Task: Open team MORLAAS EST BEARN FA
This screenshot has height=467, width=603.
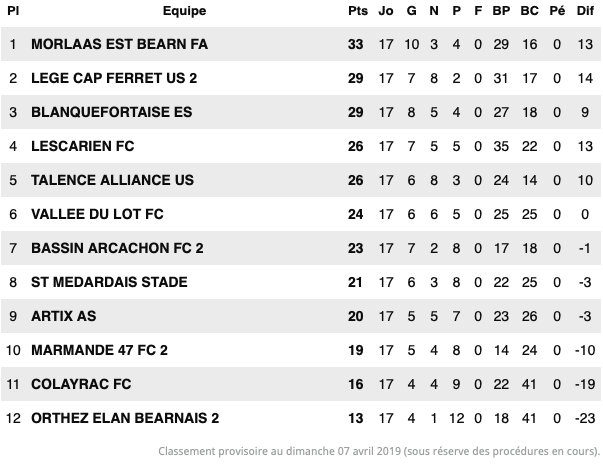Action: [x=119, y=44]
